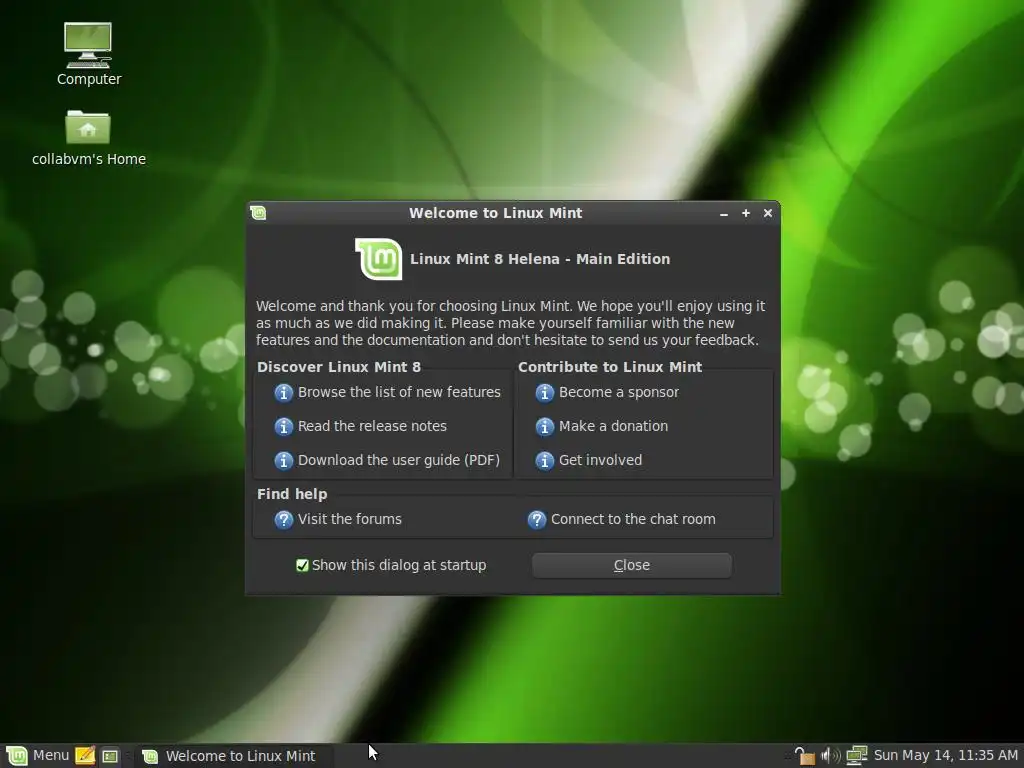This screenshot has height=768, width=1024.
Task: Select Welcome to Linux Mint taskbar entry
Action: pyautogui.click(x=234, y=756)
